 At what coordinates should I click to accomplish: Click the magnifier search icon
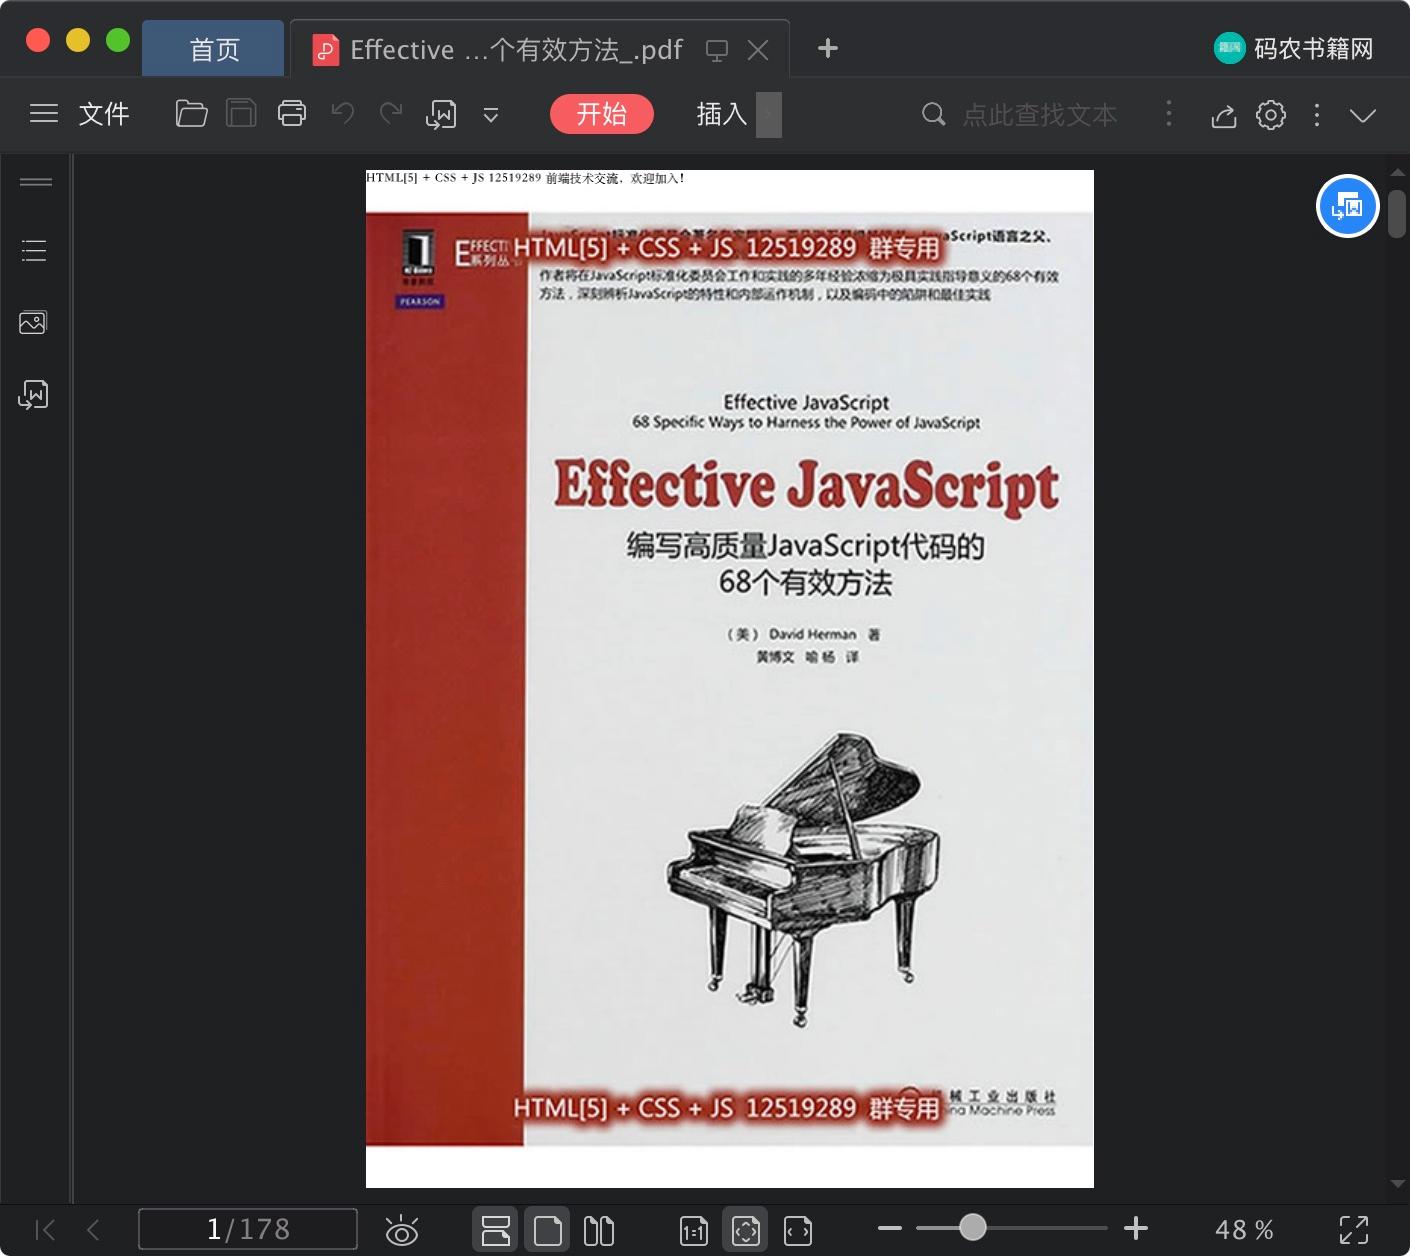tap(933, 114)
